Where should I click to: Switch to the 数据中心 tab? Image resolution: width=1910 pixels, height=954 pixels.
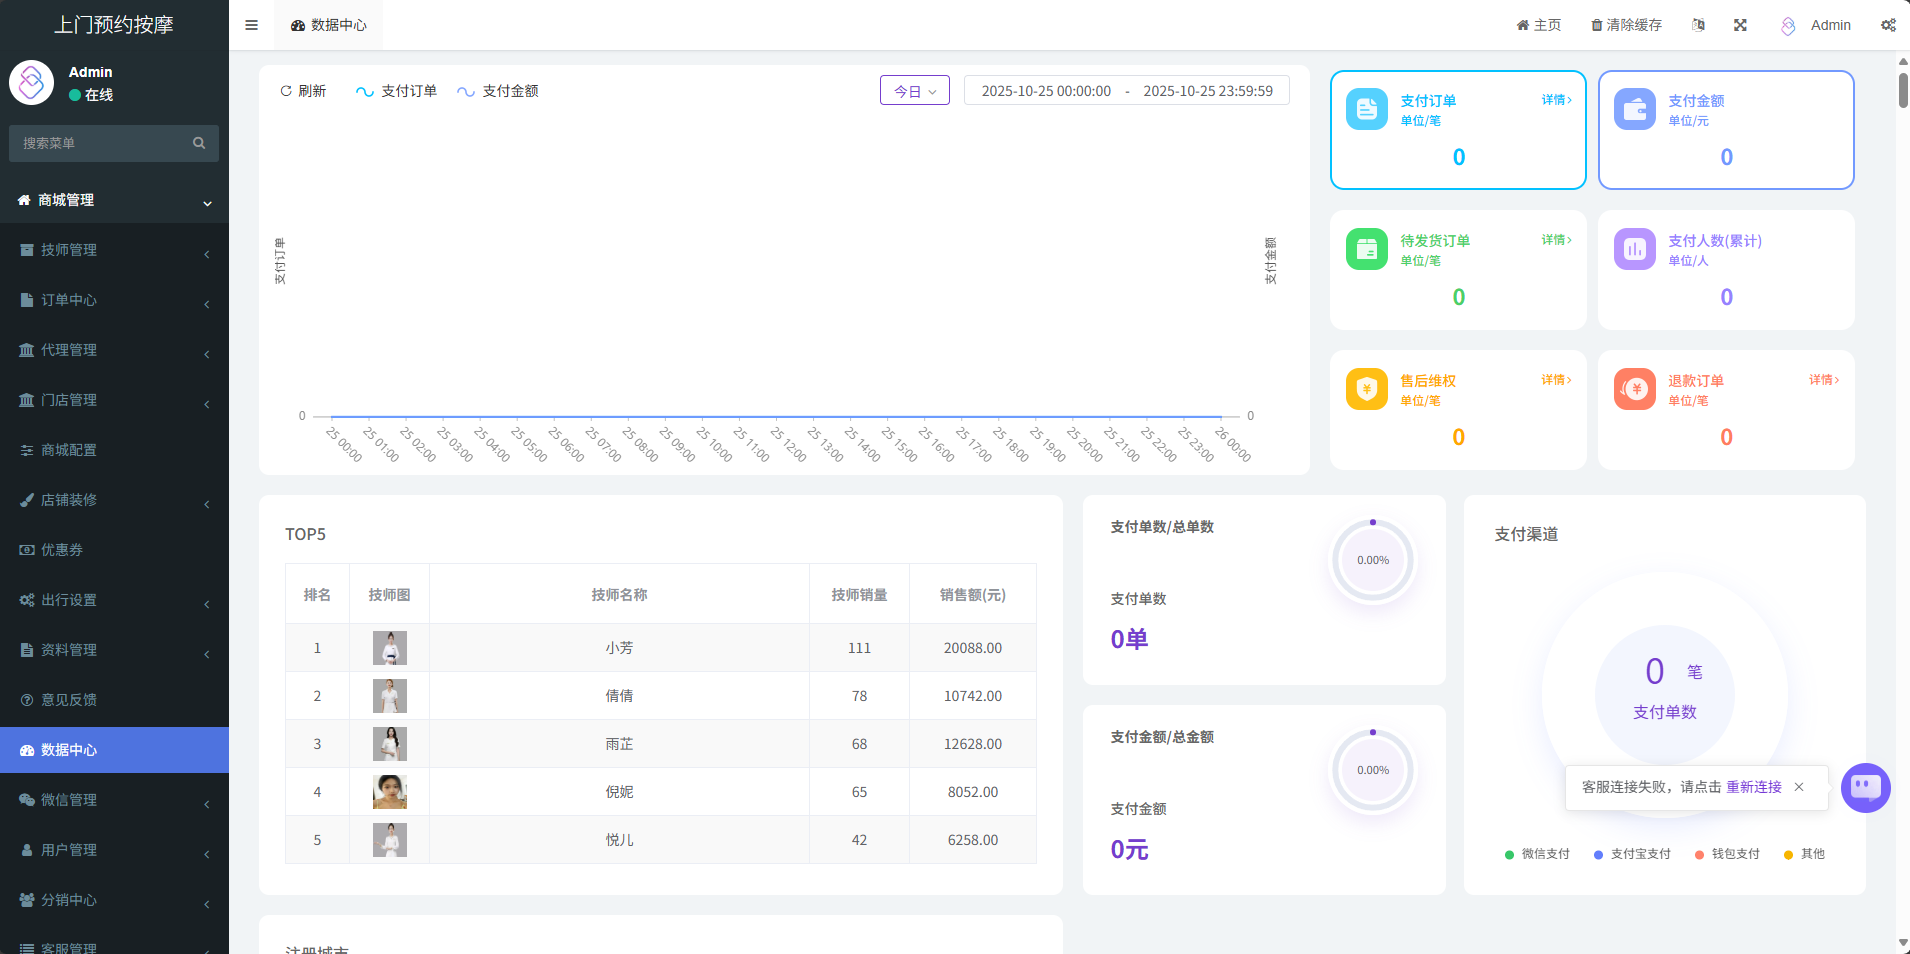click(x=329, y=25)
